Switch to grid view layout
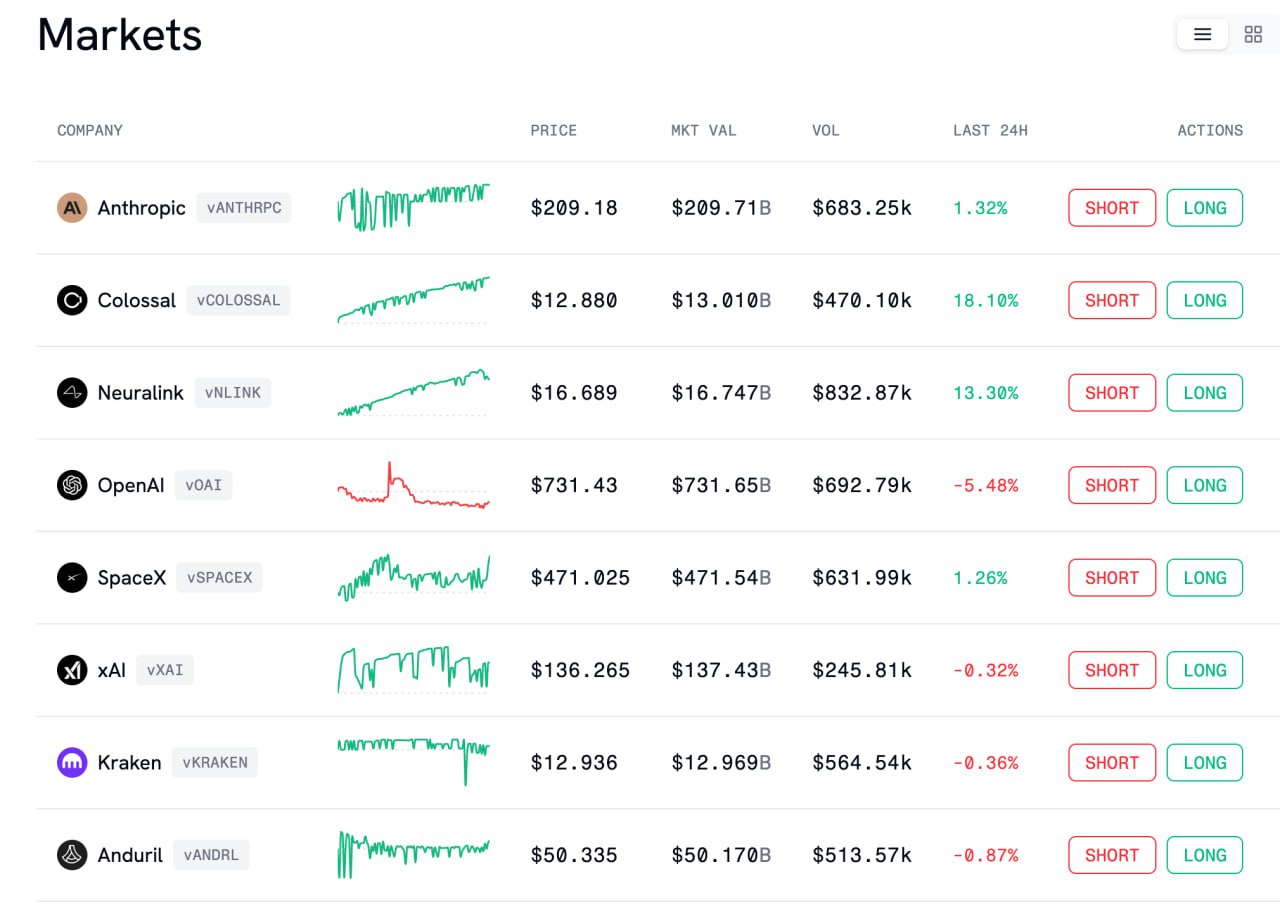 [1253, 35]
